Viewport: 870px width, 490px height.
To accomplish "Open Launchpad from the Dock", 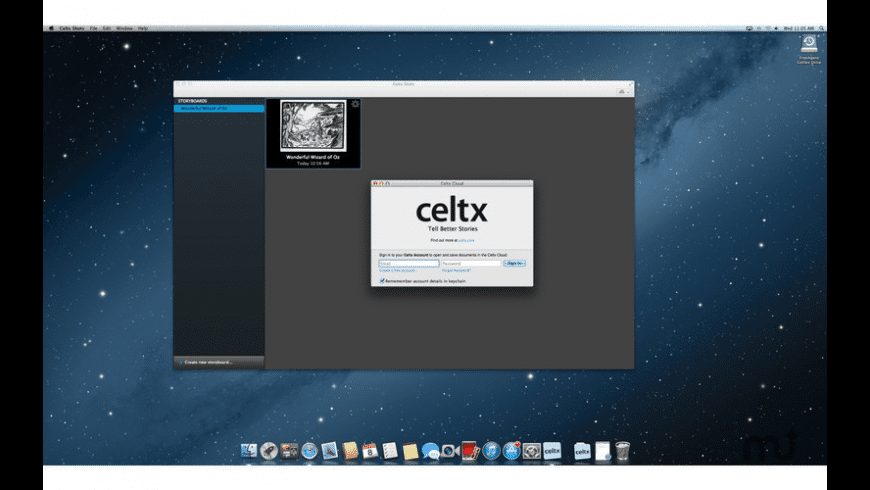I will (x=269, y=451).
